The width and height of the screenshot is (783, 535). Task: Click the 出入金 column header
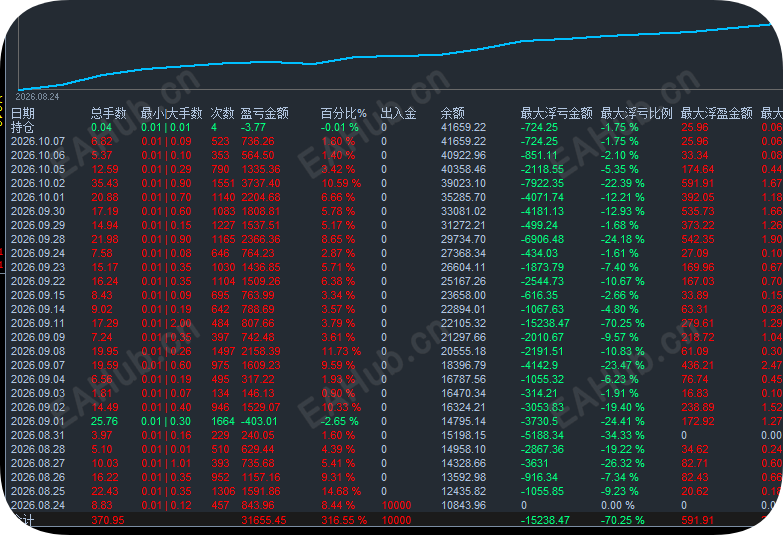398,113
